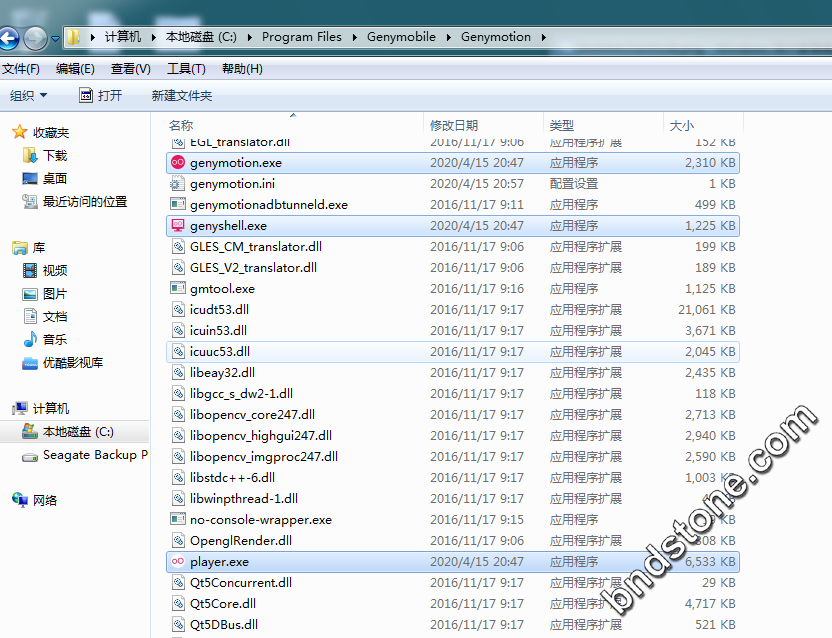Open the 工具(T) menu
Viewport: 832px width, 638px height.
186,69
